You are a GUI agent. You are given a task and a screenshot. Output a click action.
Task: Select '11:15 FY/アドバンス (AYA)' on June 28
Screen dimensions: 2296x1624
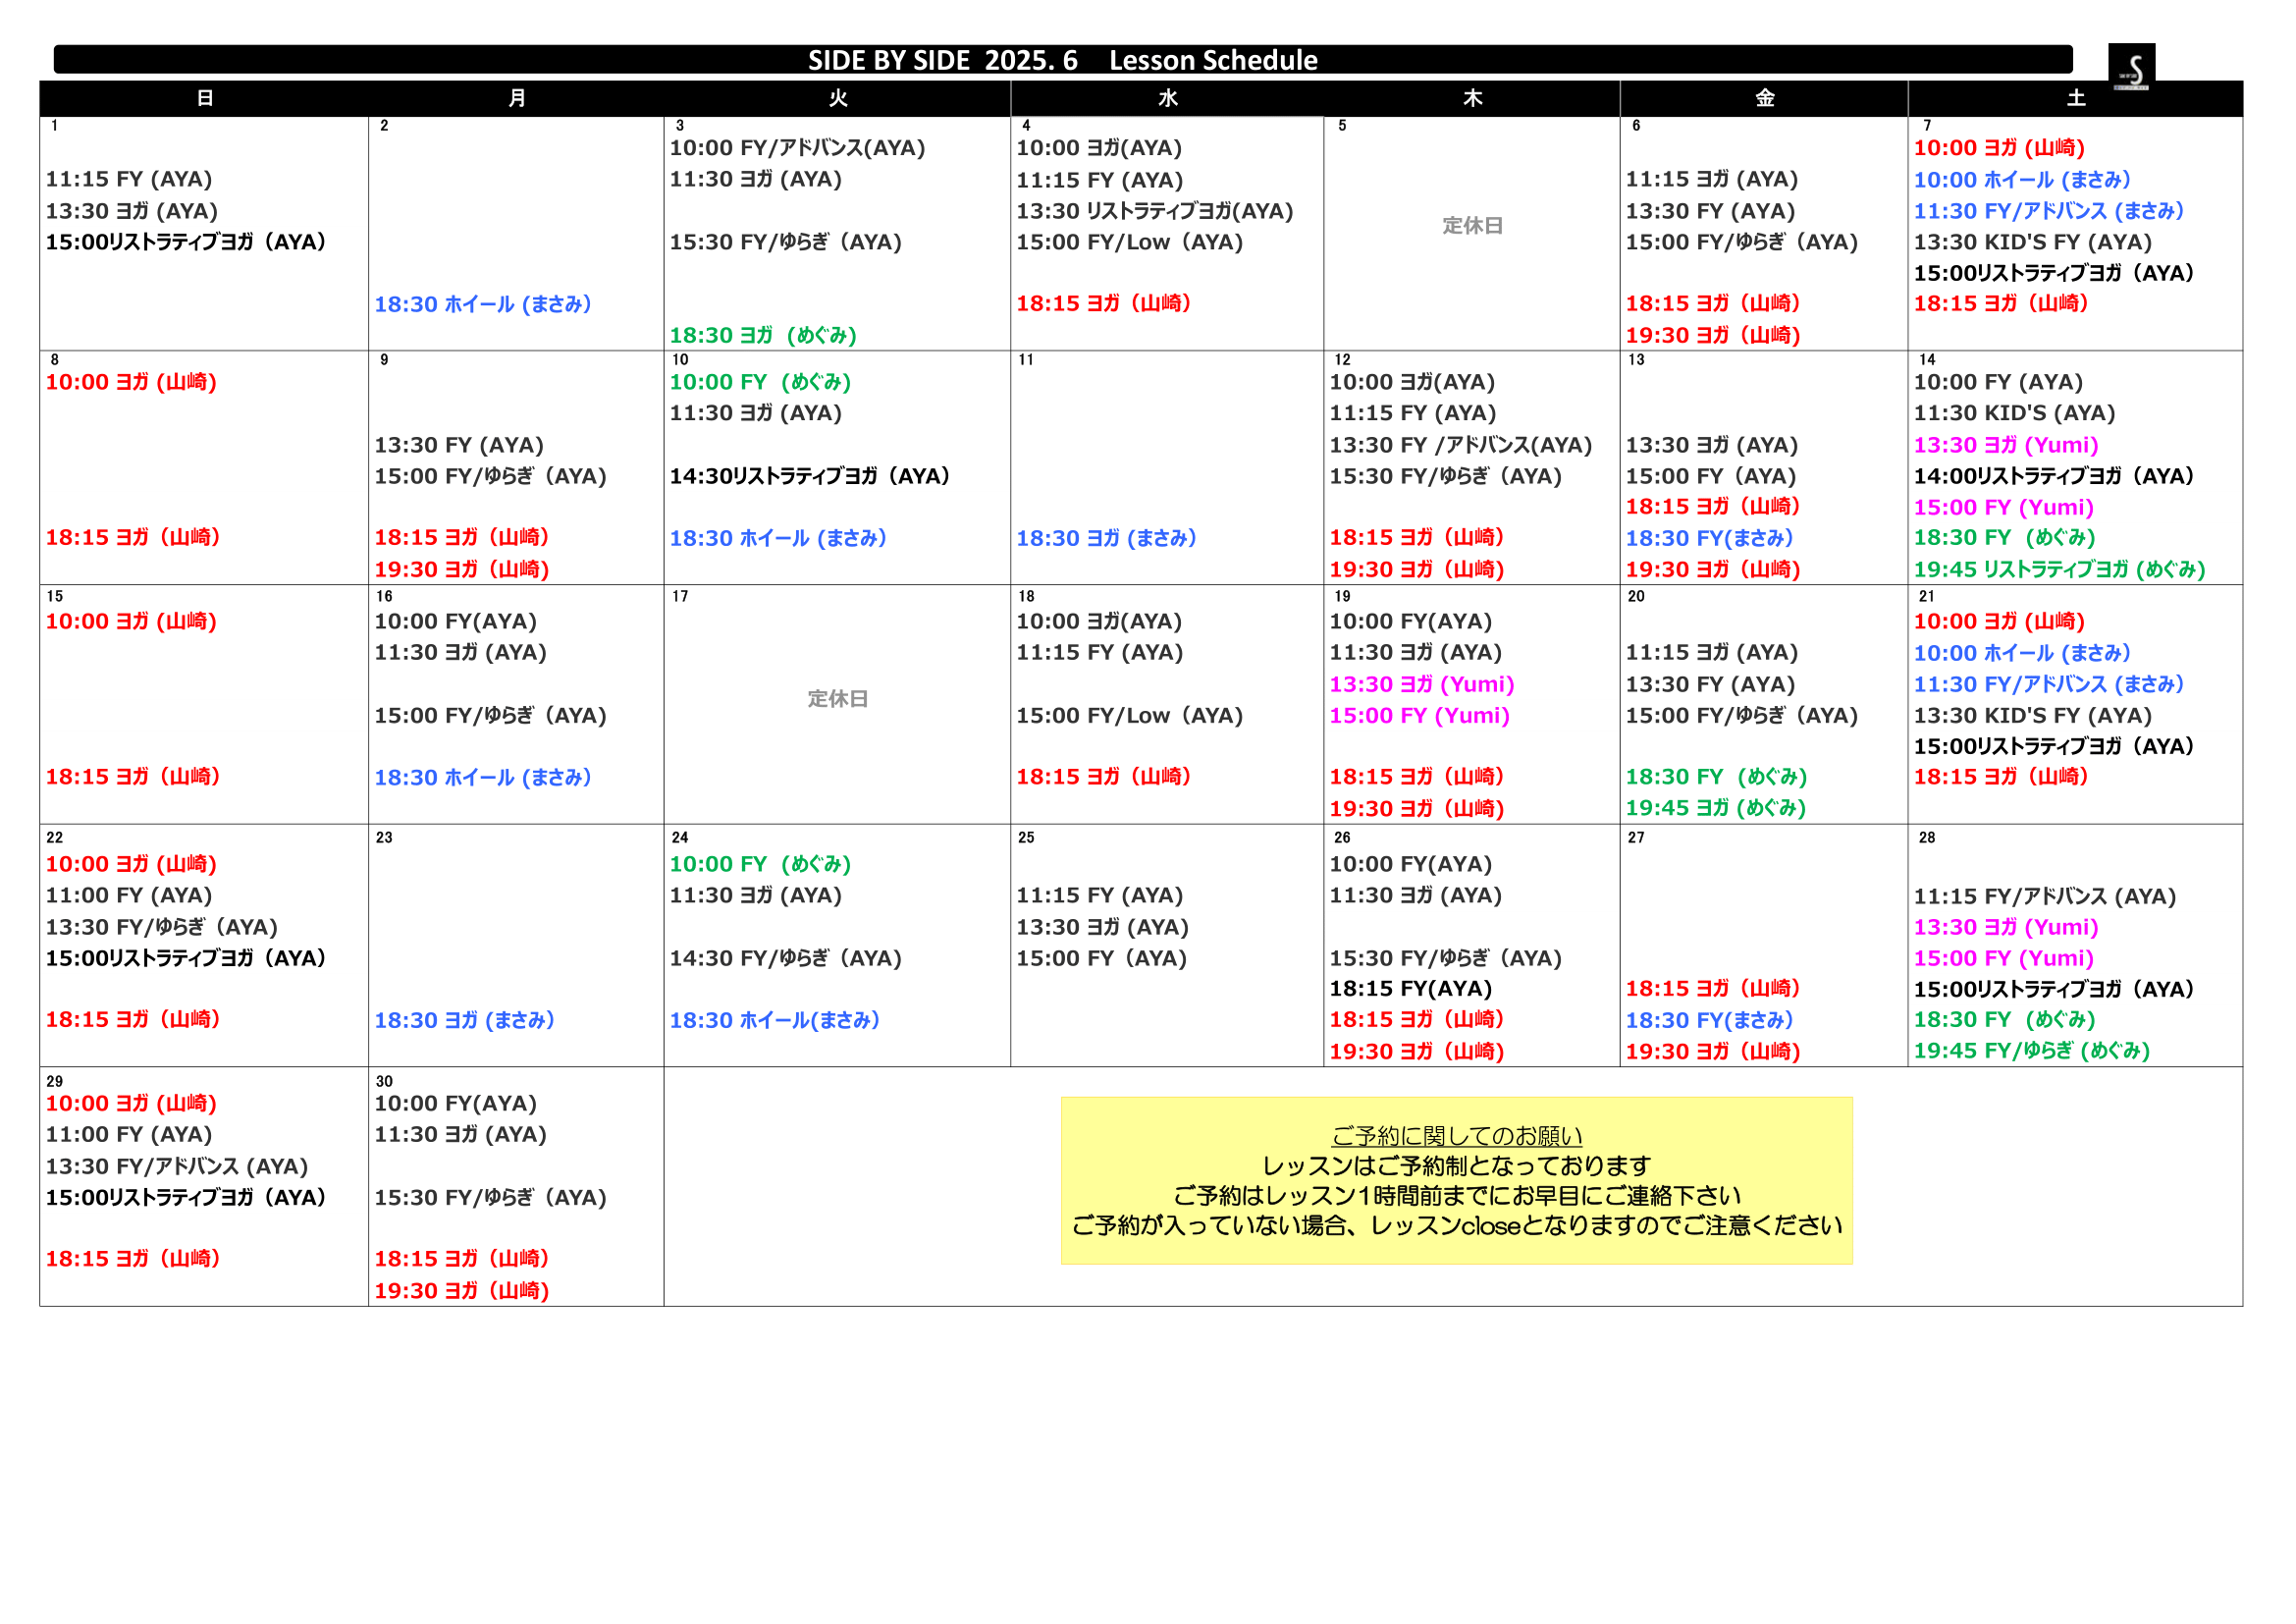tap(2045, 896)
